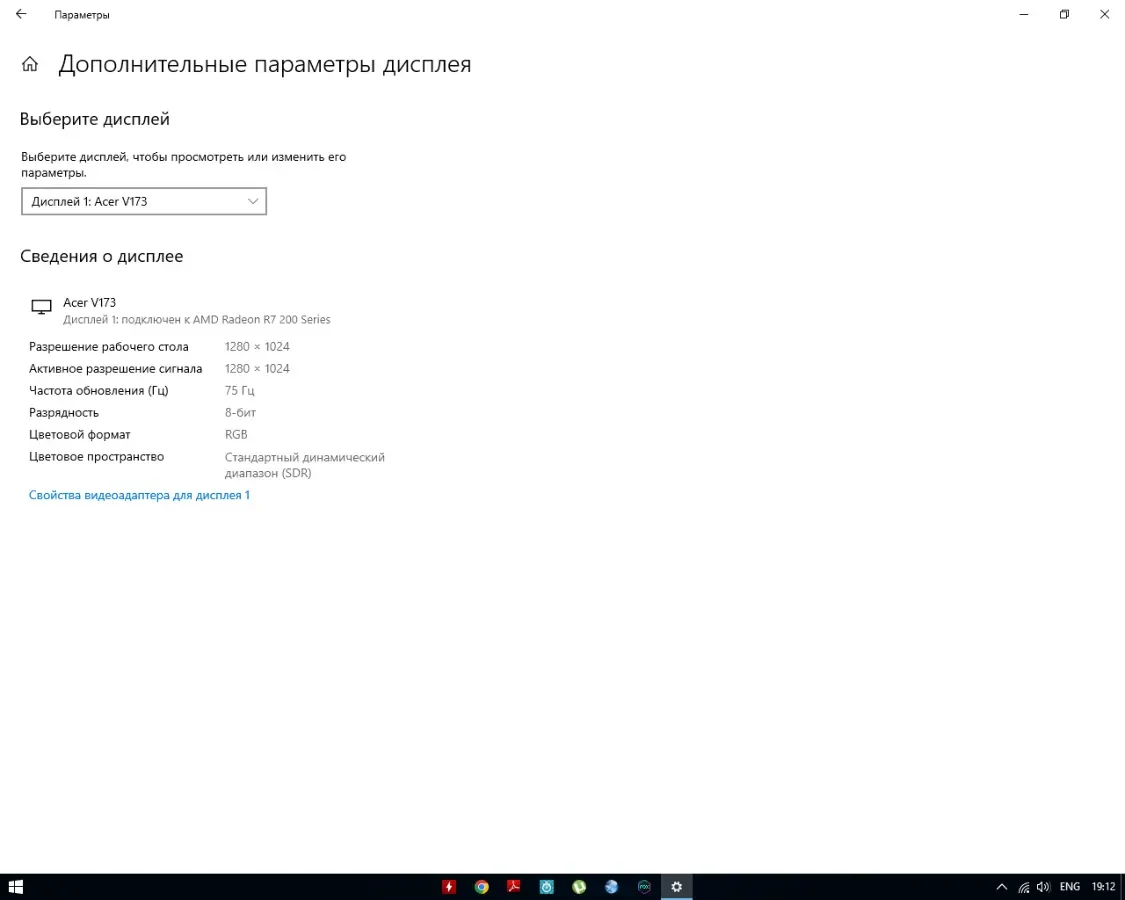Click 'Разрешение рабочего стола' label
The height and width of the screenshot is (900, 1125).
pyautogui.click(x=108, y=347)
